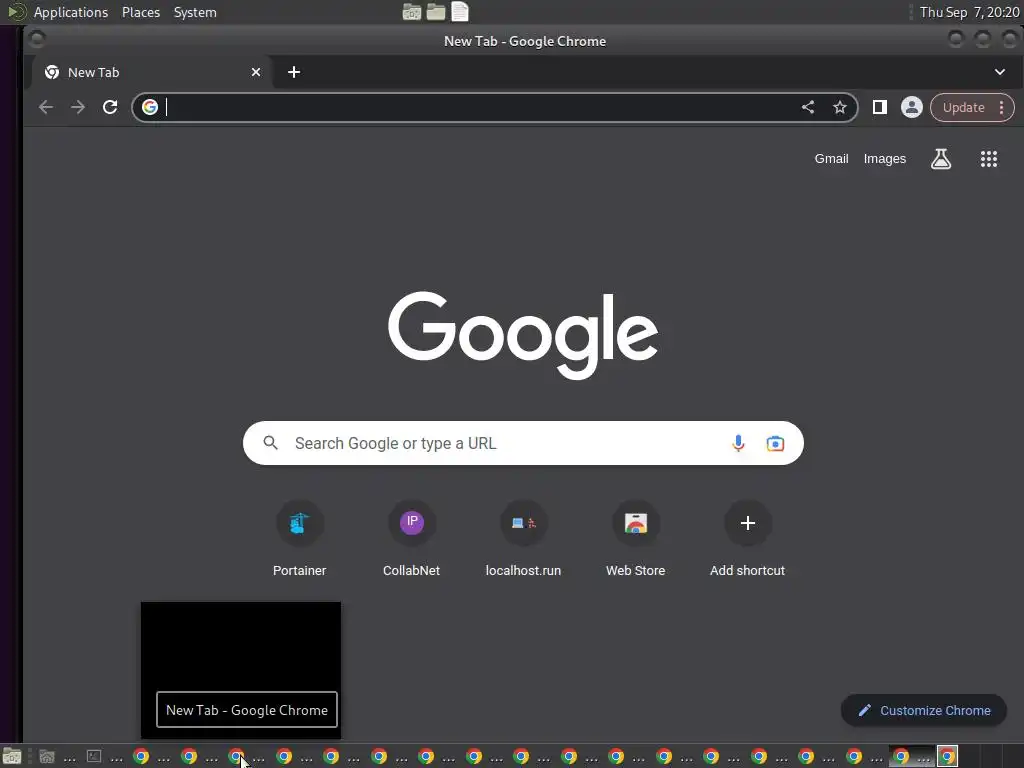Viewport: 1024px width, 768px height.
Task: Open the Chrome profile avatar menu
Action: tap(912, 107)
